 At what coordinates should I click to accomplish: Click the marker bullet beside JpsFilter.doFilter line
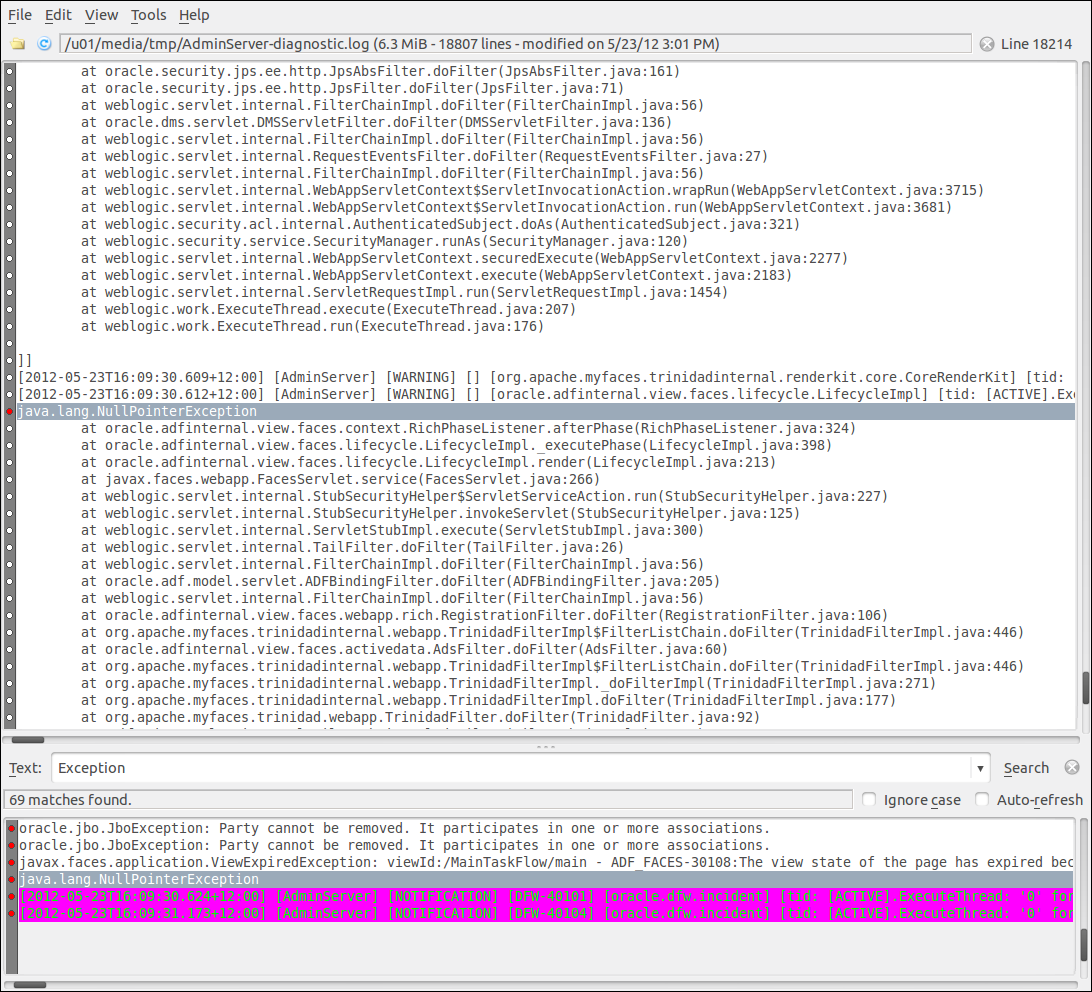tap(10, 88)
